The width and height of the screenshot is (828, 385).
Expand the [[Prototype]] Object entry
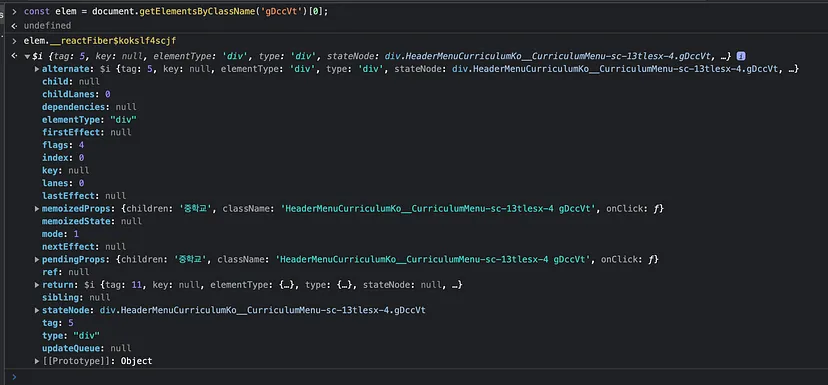[x=37, y=361]
